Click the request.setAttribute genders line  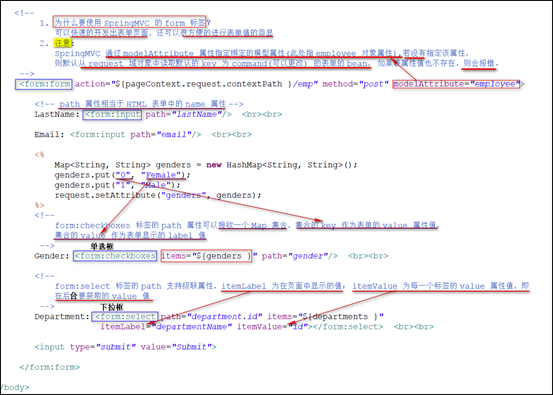(158, 195)
